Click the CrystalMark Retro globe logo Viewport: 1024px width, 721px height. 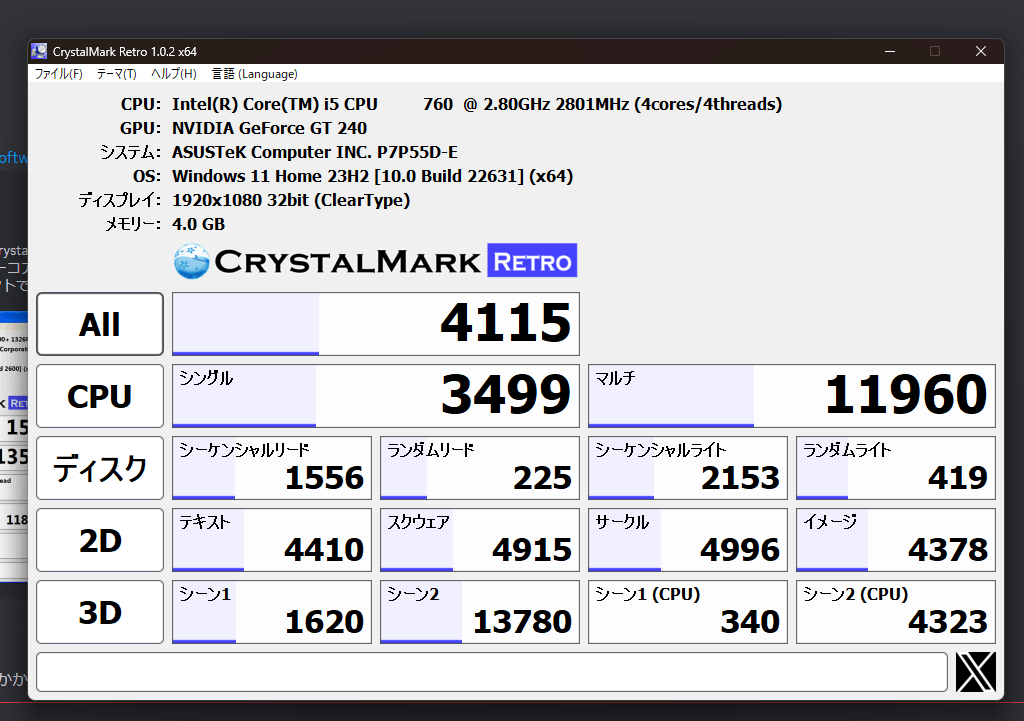pyautogui.click(x=191, y=261)
